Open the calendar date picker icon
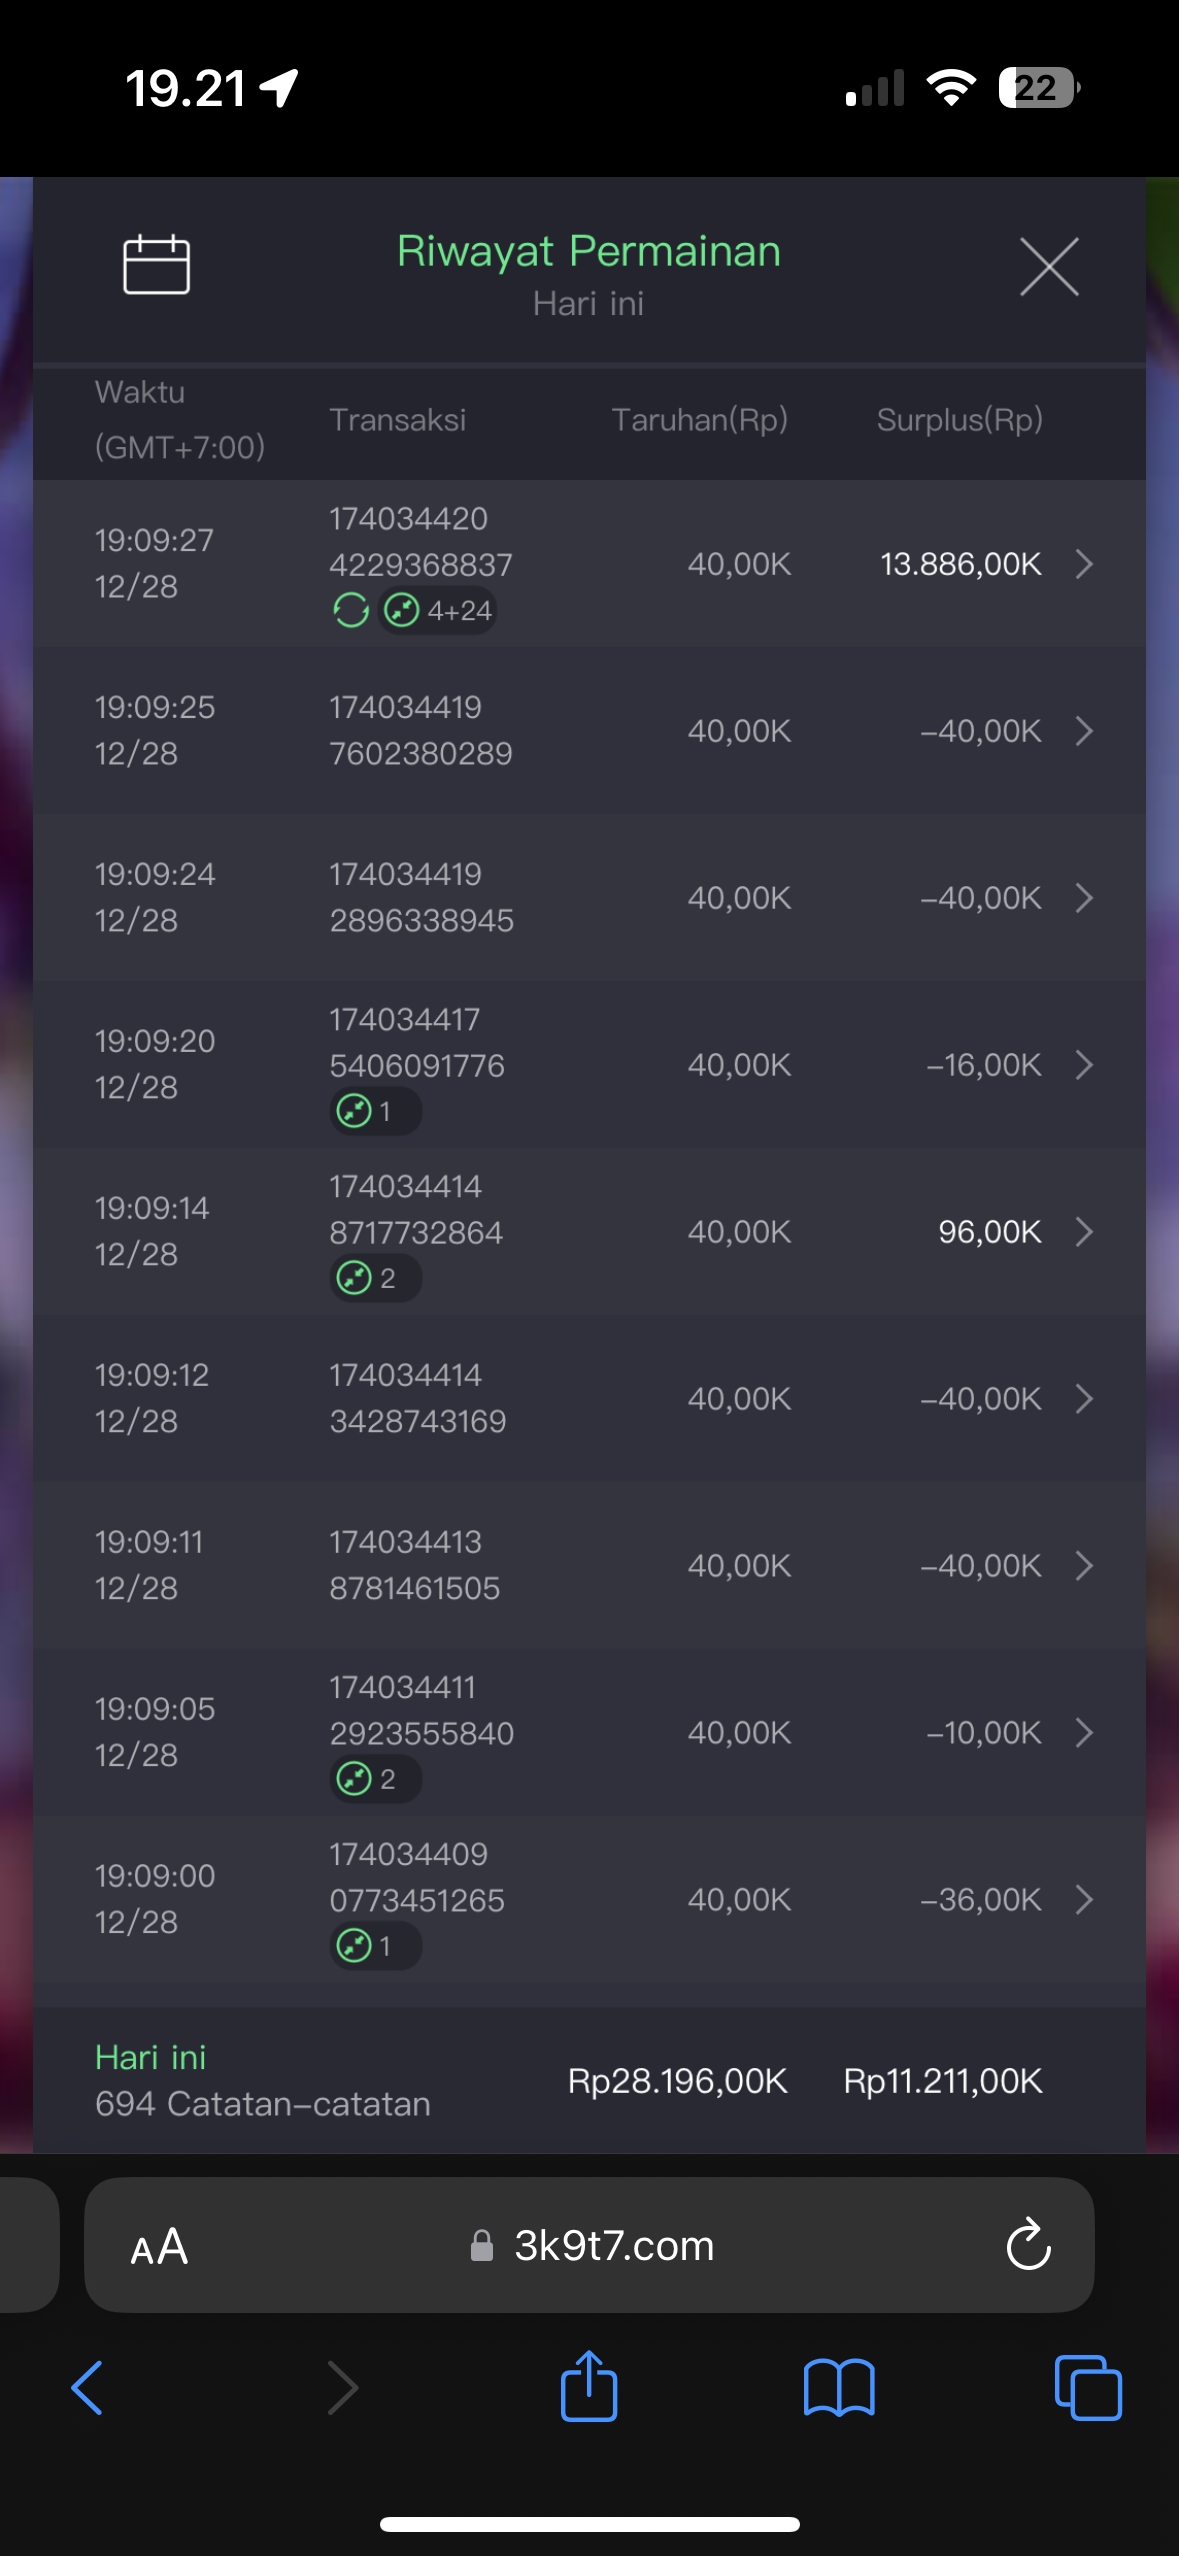 point(156,265)
